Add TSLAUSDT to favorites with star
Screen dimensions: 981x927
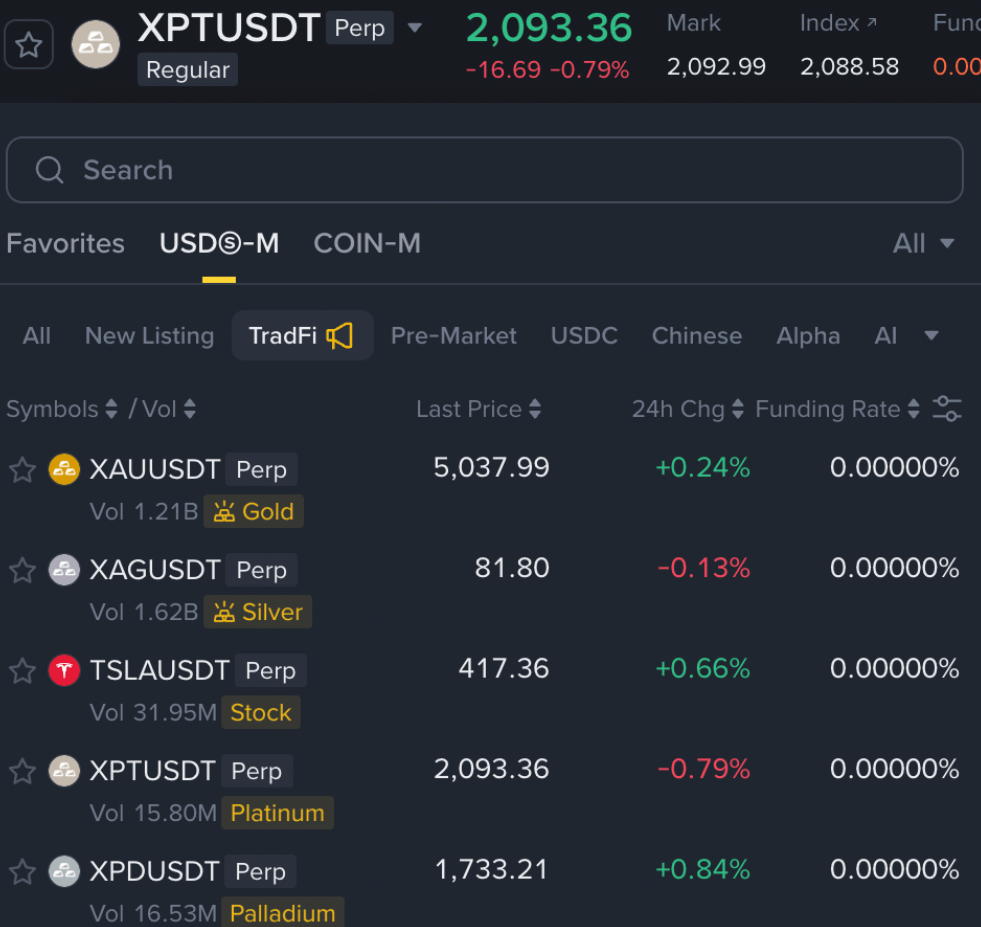pyautogui.click(x=22, y=671)
